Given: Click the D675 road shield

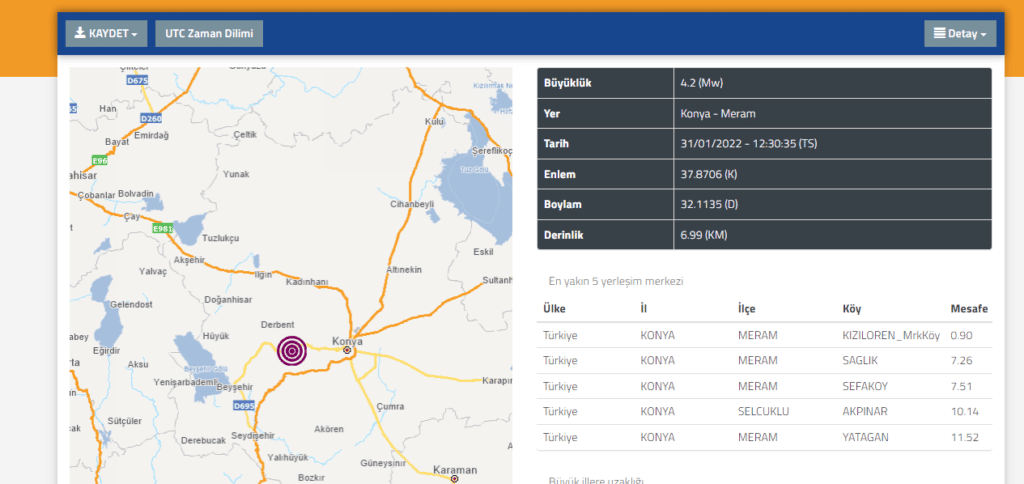Looking at the screenshot, I should pyautogui.click(x=138, y=79).
